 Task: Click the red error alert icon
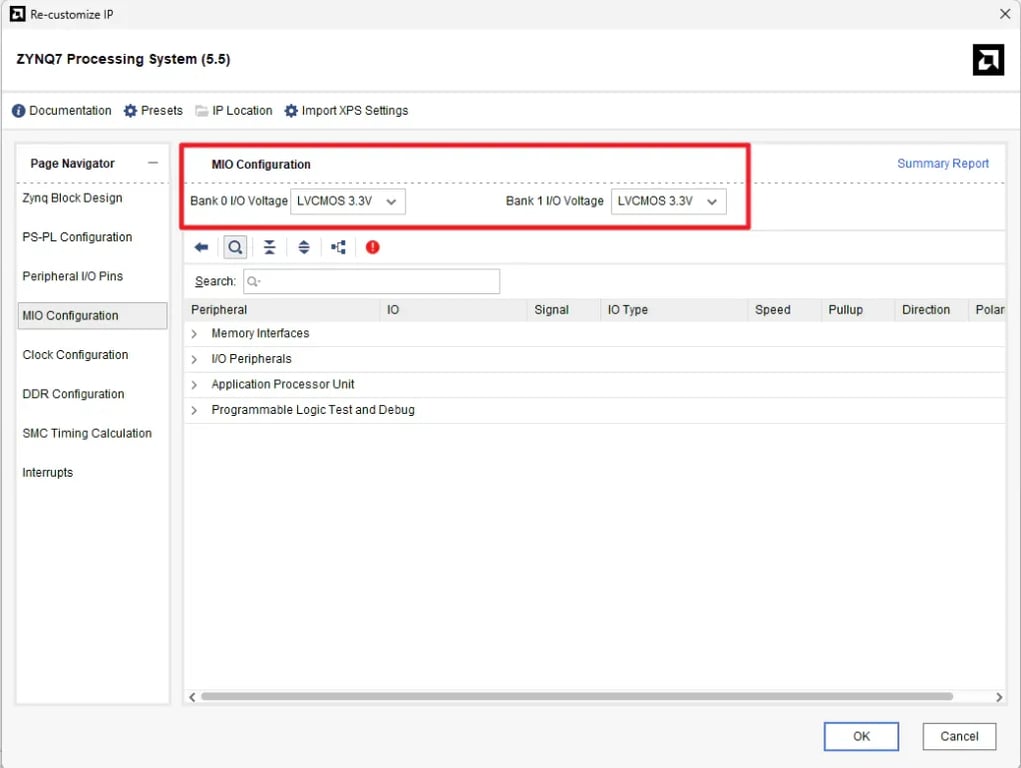point(372,248)
